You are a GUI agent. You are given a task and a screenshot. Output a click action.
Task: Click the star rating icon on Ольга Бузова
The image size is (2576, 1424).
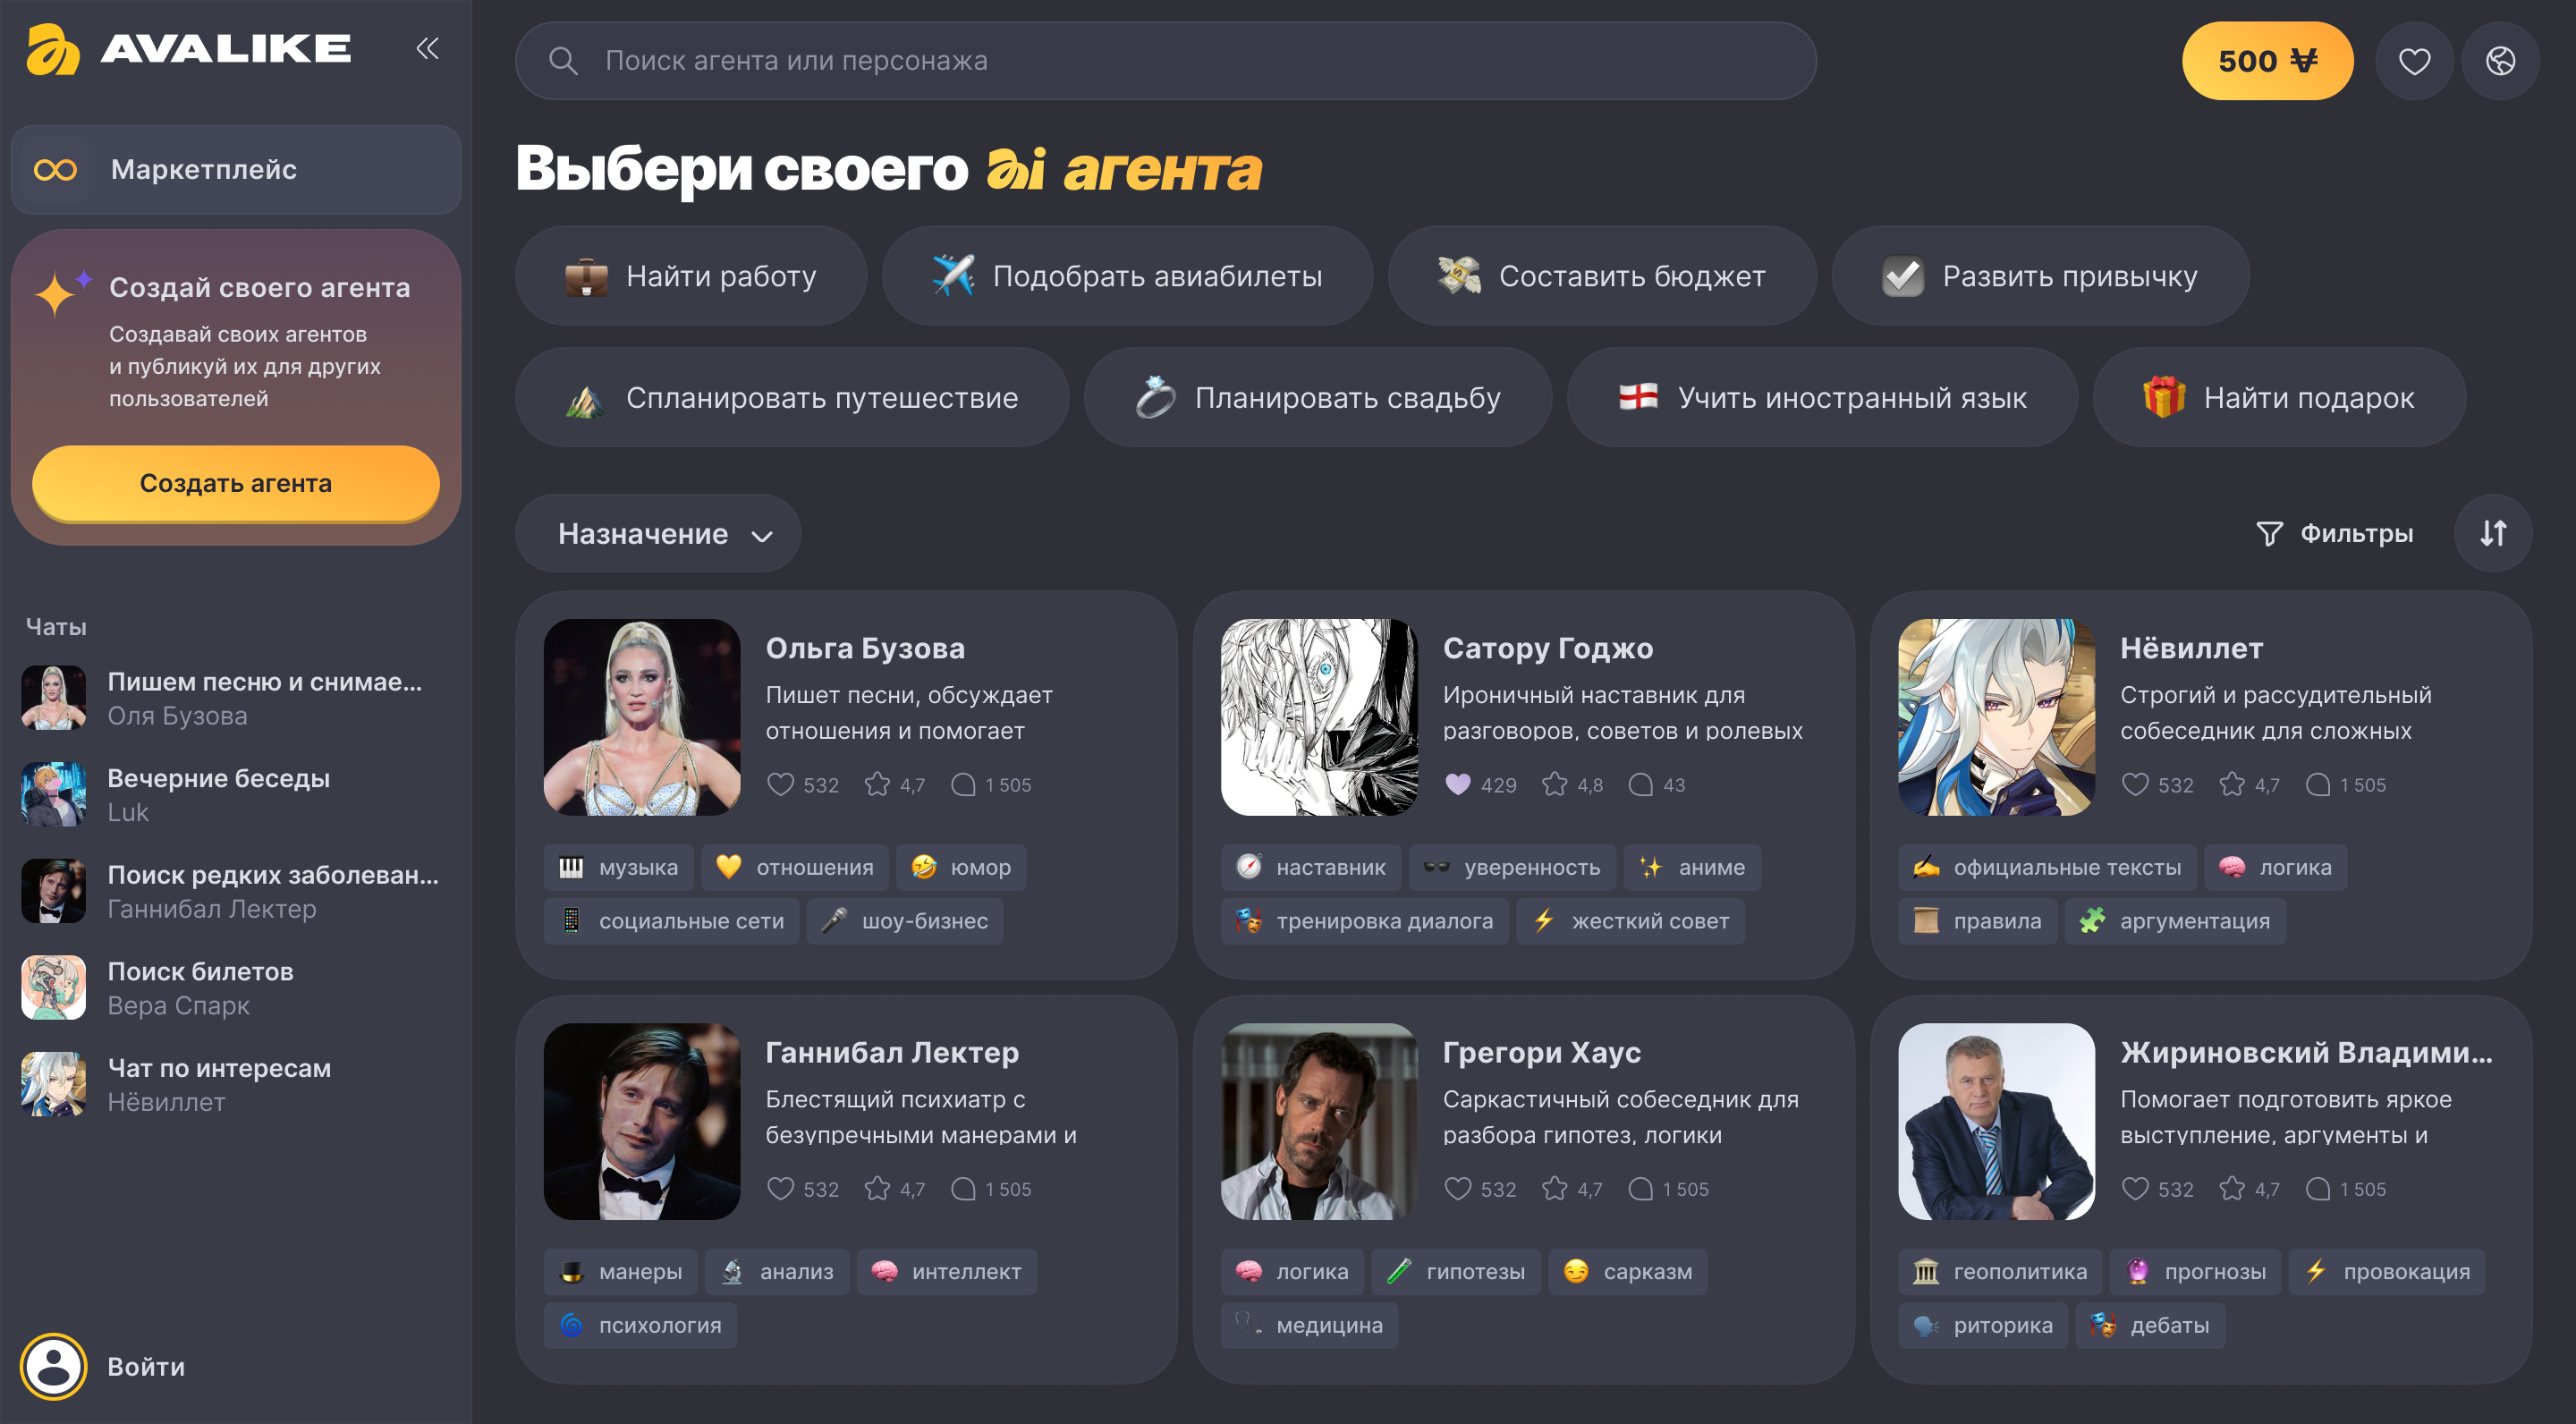(x=877, y=785)
